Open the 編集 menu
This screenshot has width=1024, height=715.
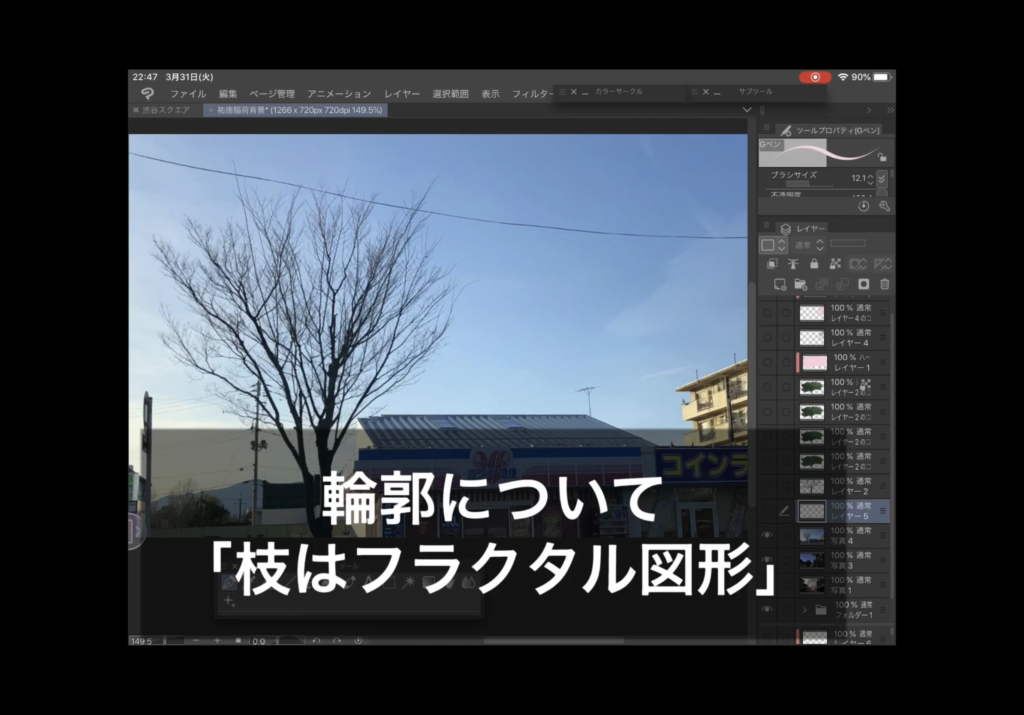(228, 94)
